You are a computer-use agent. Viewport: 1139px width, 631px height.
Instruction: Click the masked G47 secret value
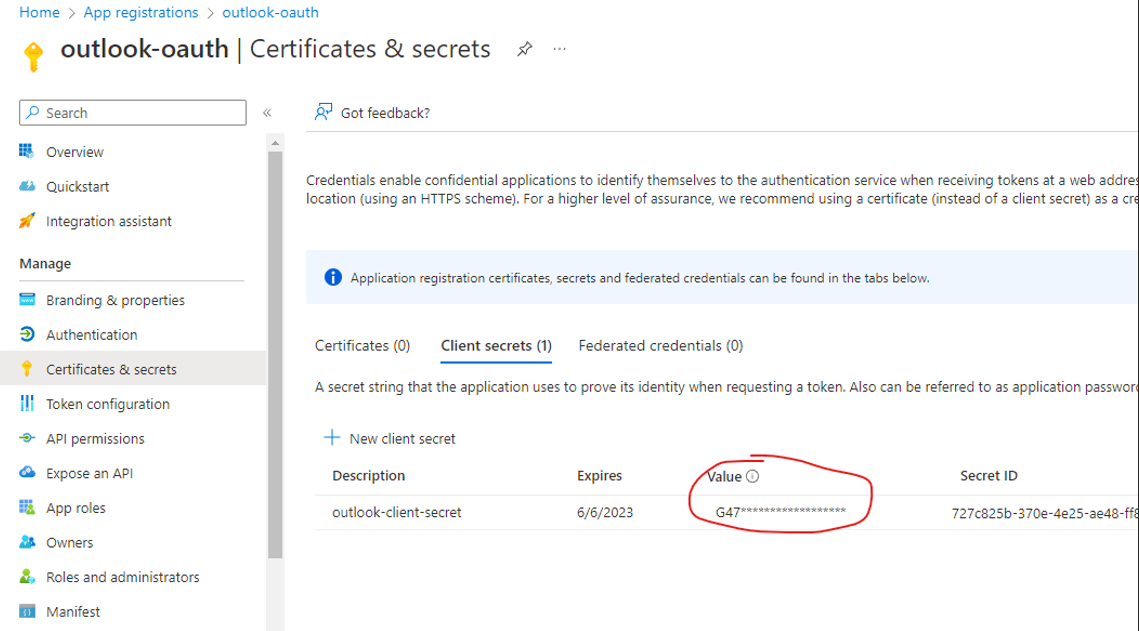(781, 512)
